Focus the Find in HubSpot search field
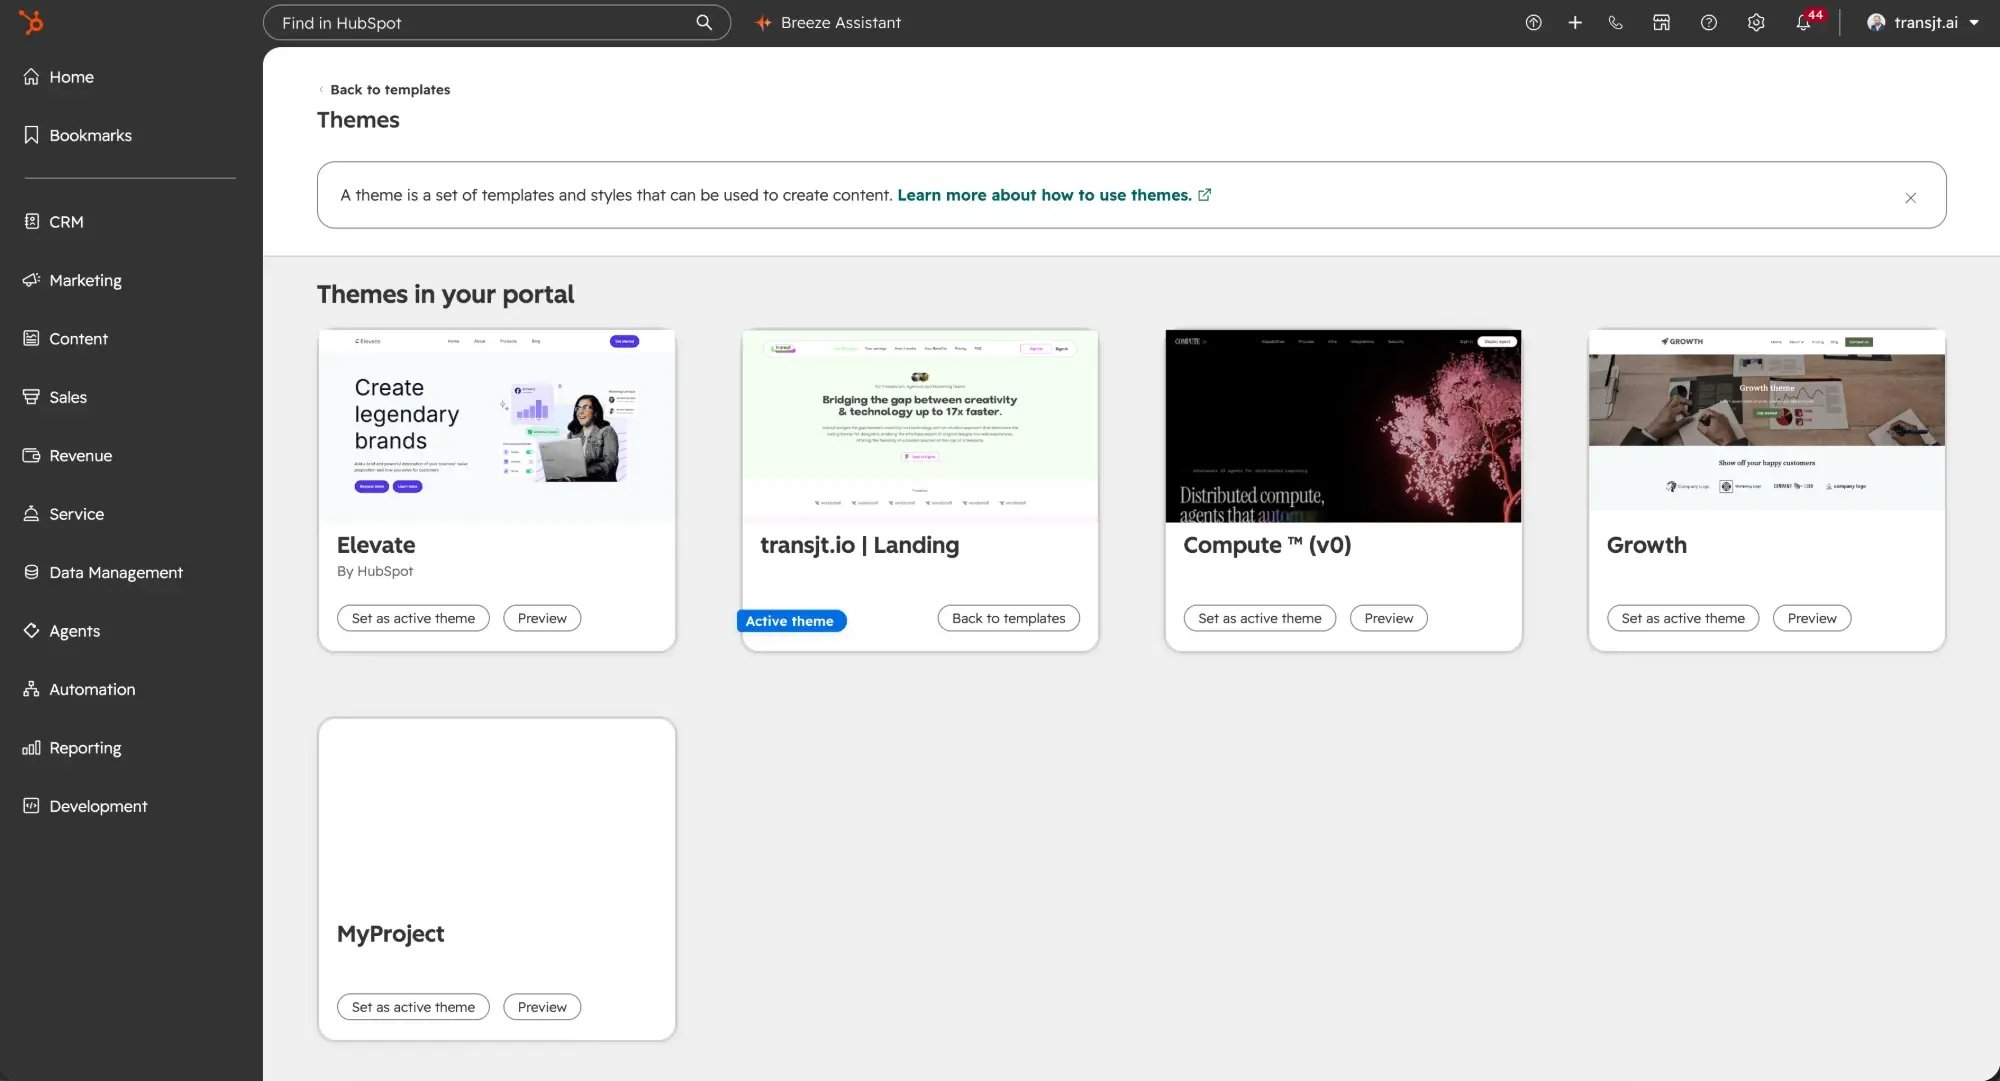The image size is (2000, 1081). [497, 22]
